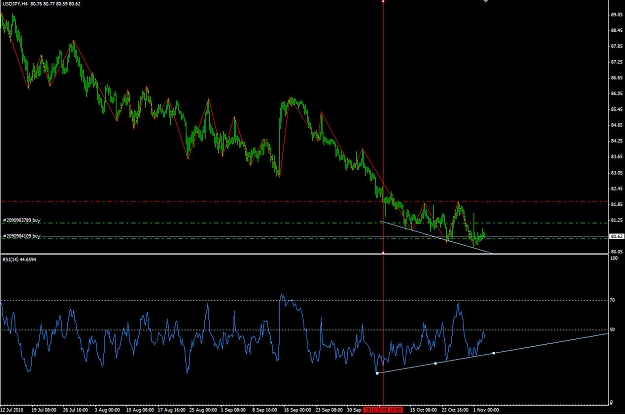Select the RSI trendline's third anchor point
This screenshot has width=625, height=415.
[x=494, y=353]
